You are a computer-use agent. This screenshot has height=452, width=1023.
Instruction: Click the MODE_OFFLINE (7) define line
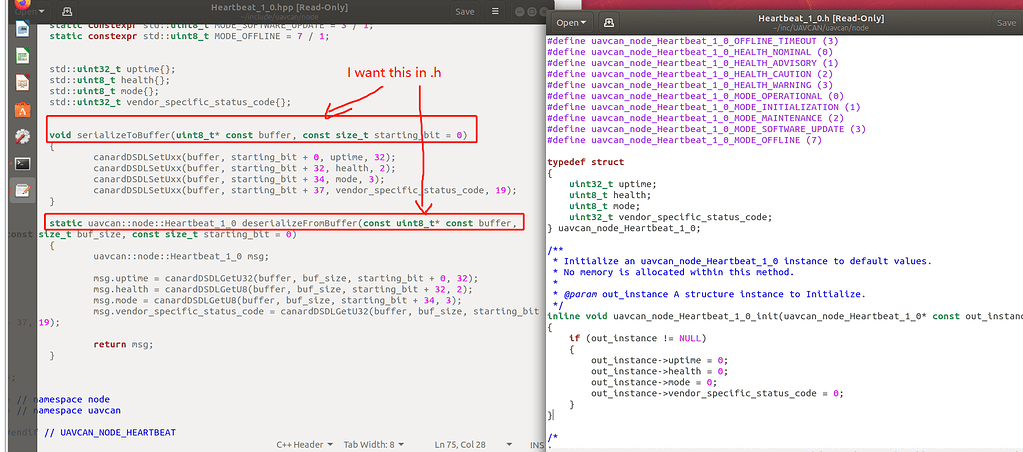(684, 140)
